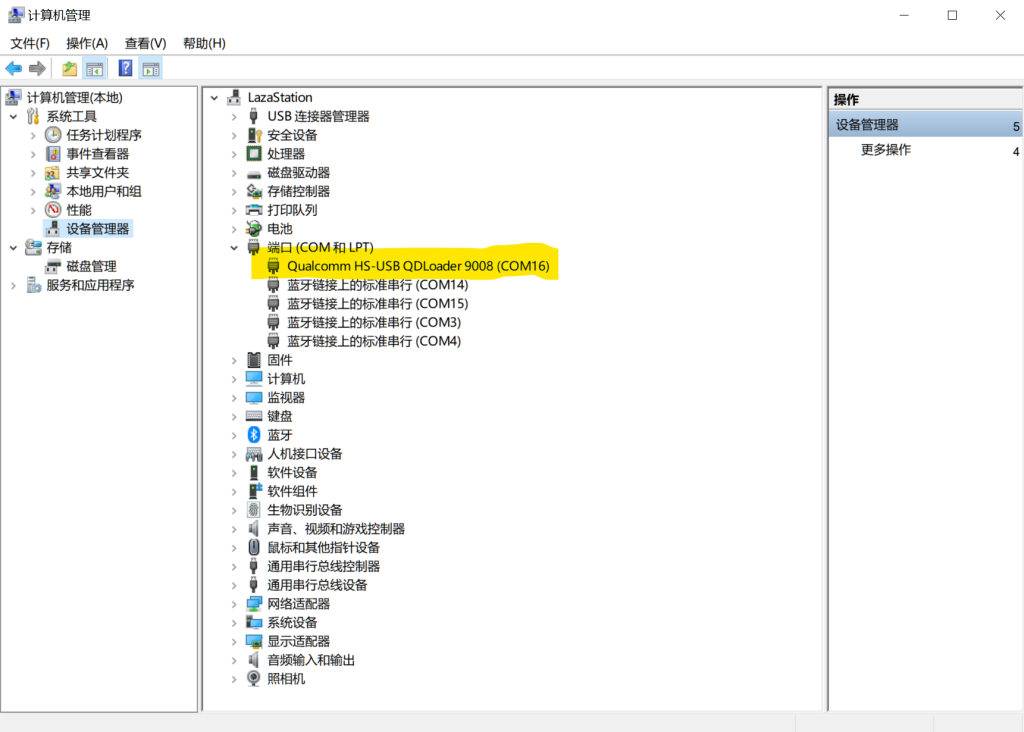Click the back arrow in the toolbar

pos(14,69)
